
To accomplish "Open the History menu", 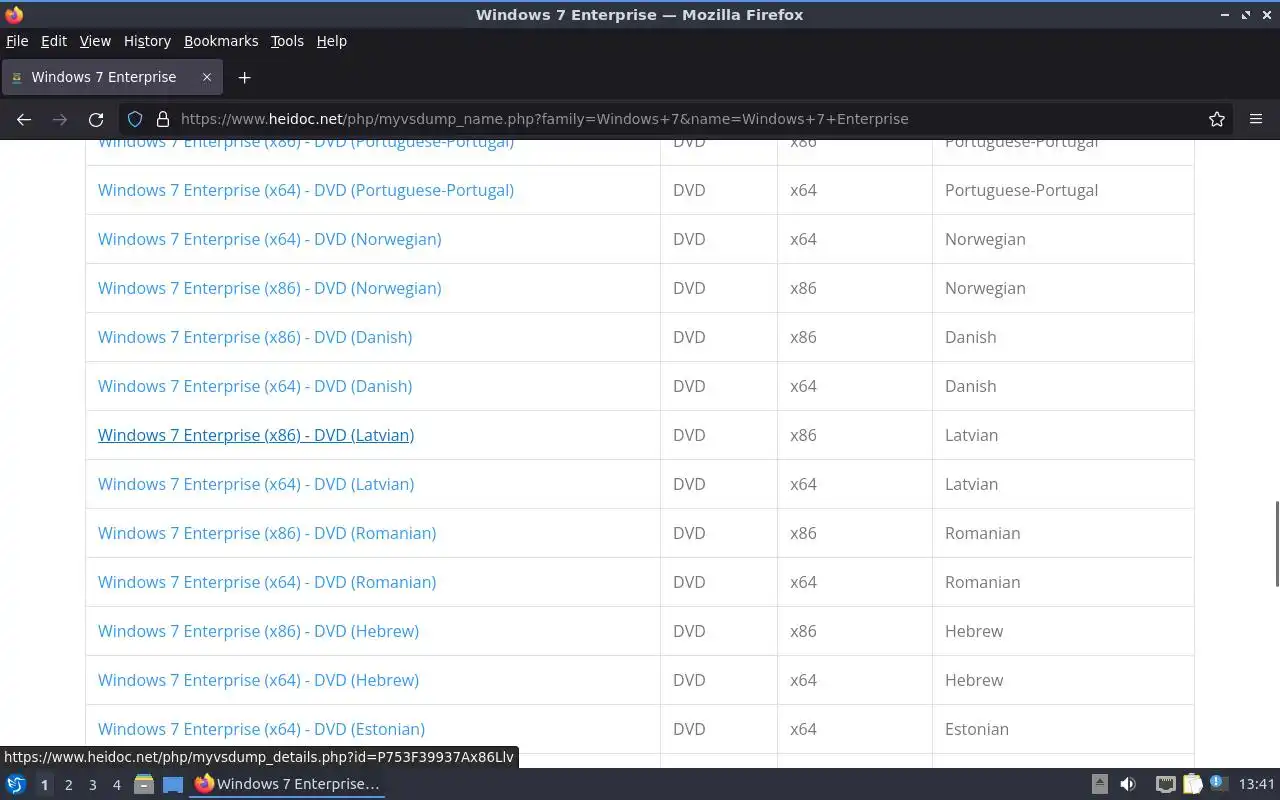I will click(x=147, y=41).
